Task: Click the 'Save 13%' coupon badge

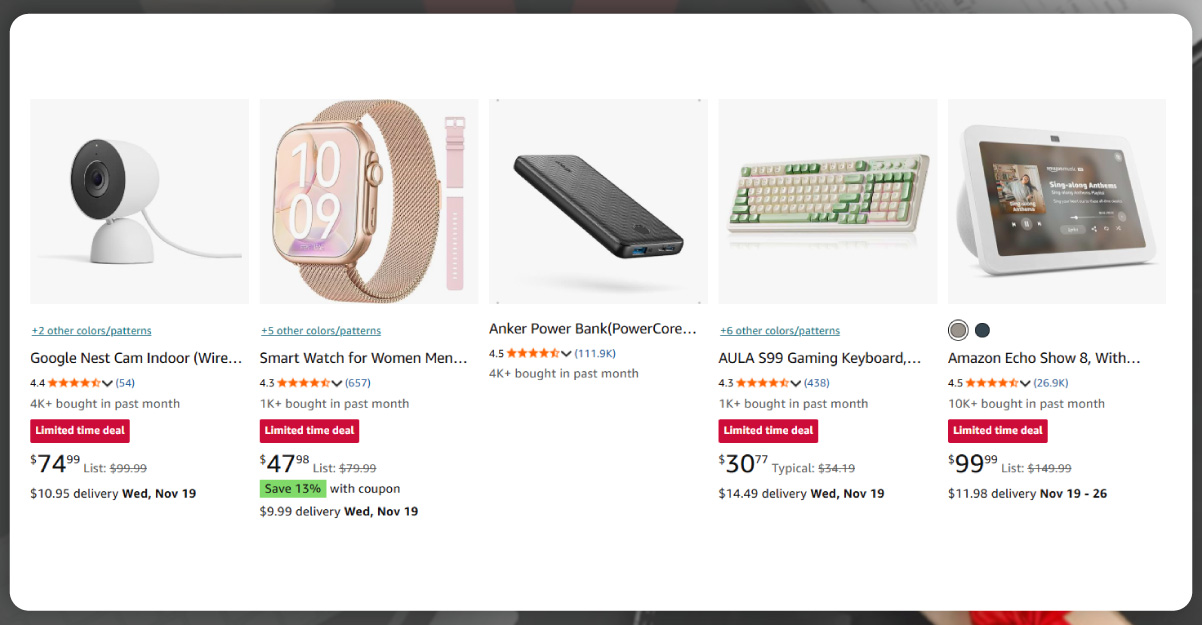Action: 292,489
